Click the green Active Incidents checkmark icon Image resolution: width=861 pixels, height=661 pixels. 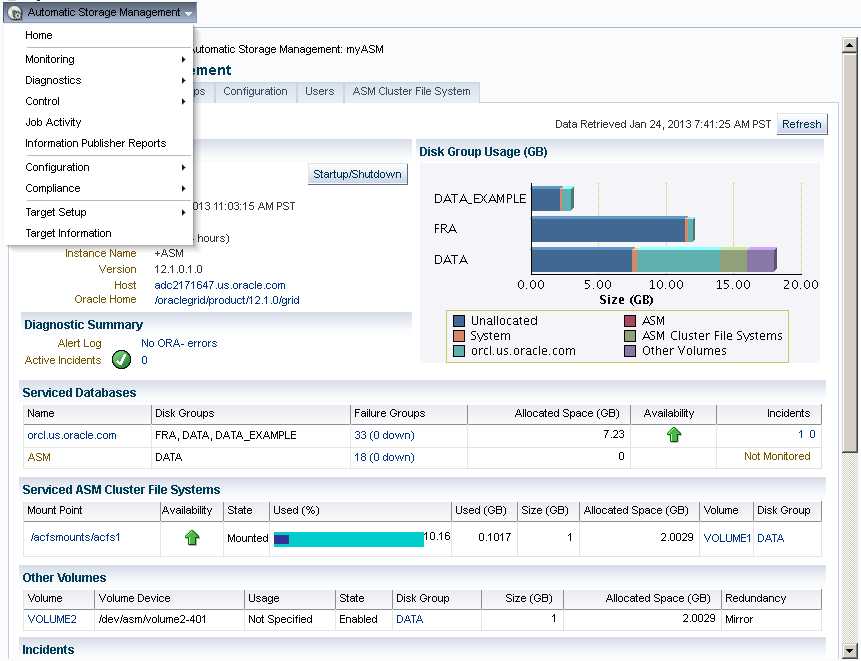(121, 360)
